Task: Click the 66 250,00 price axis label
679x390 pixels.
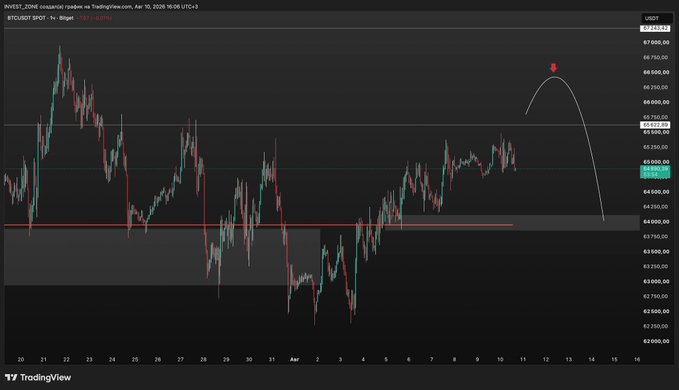Action: click(656, 87)
